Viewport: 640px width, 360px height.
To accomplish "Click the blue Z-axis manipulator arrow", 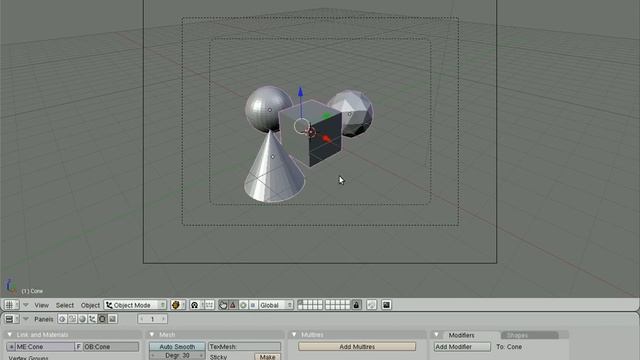I will (300, 92).
